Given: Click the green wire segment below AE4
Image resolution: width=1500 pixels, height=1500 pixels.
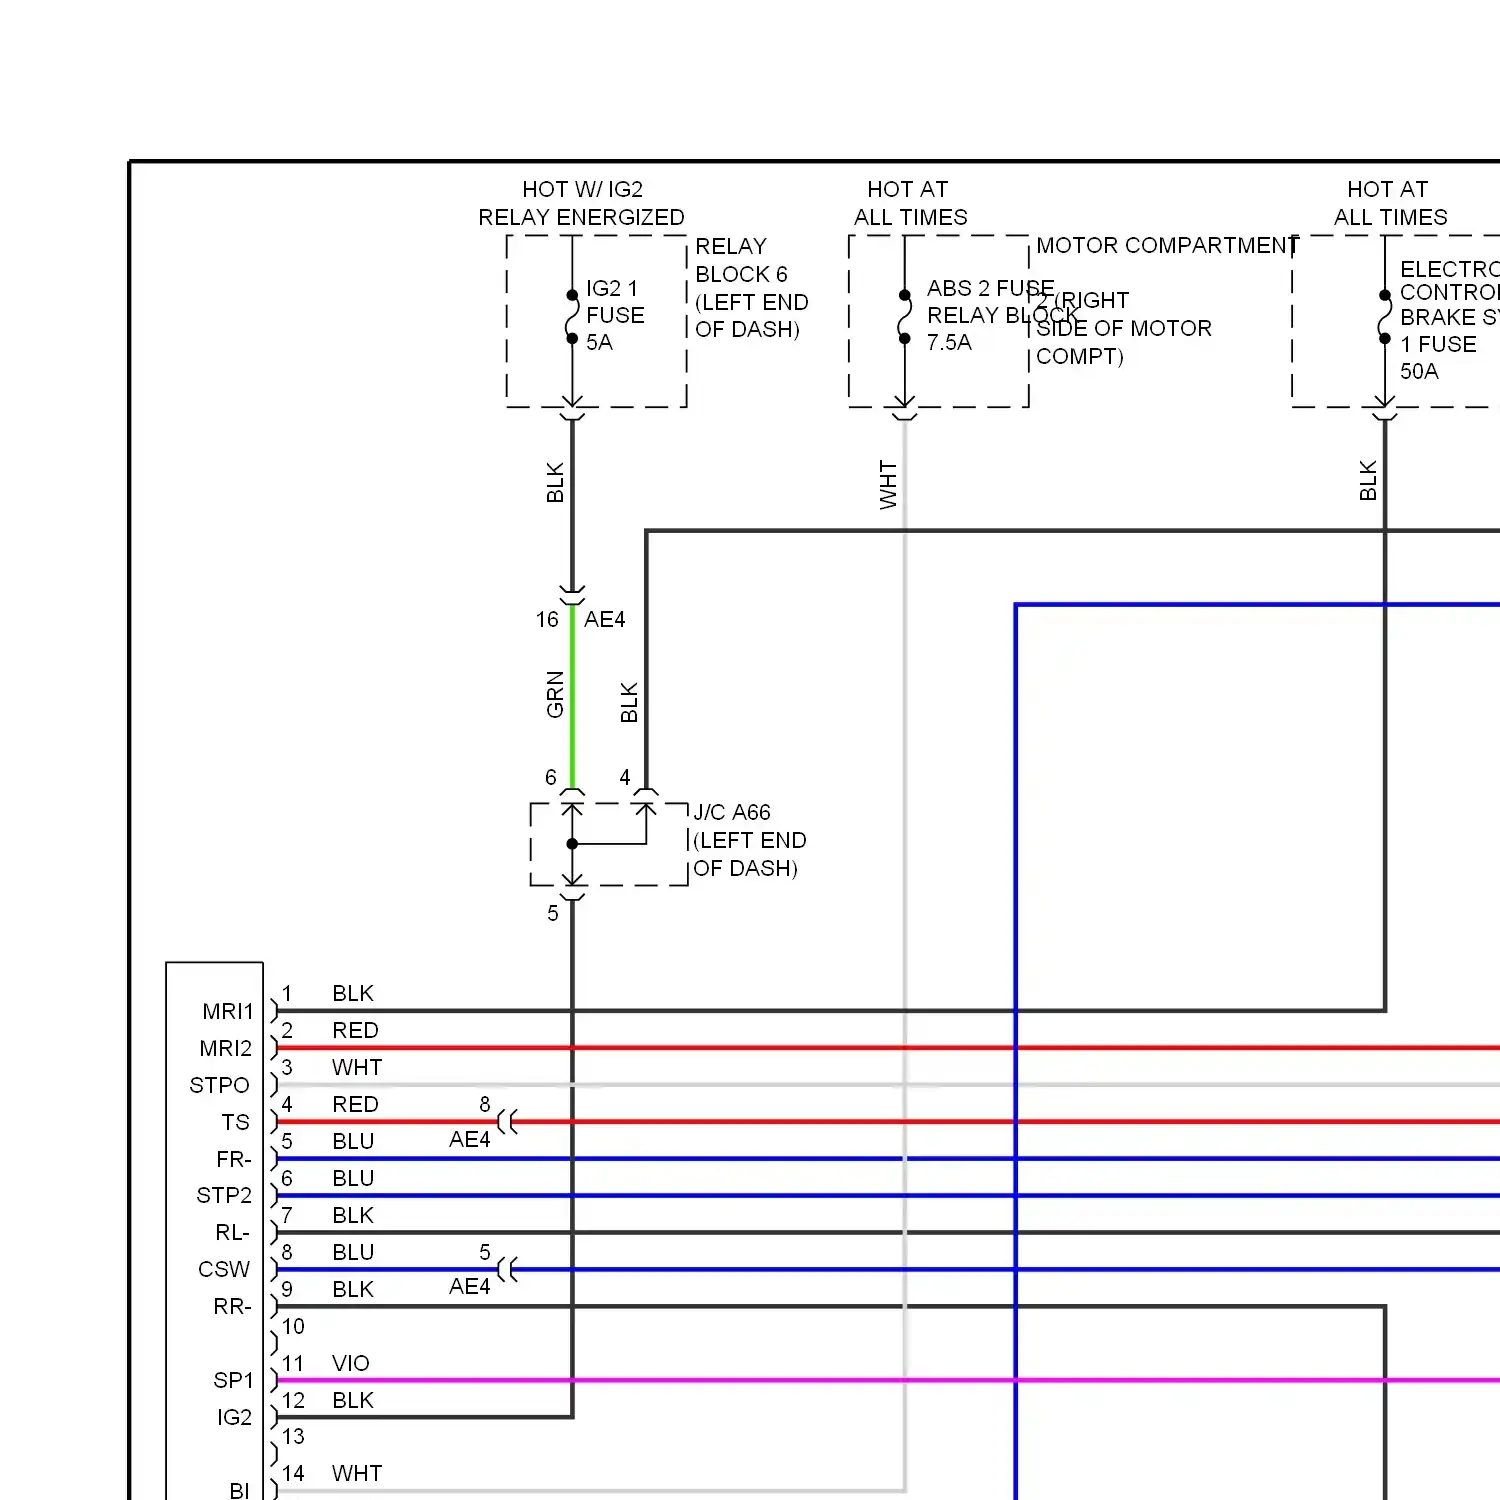Looking at the screenshot, I should pyautogui.click(x=572, y=695).
